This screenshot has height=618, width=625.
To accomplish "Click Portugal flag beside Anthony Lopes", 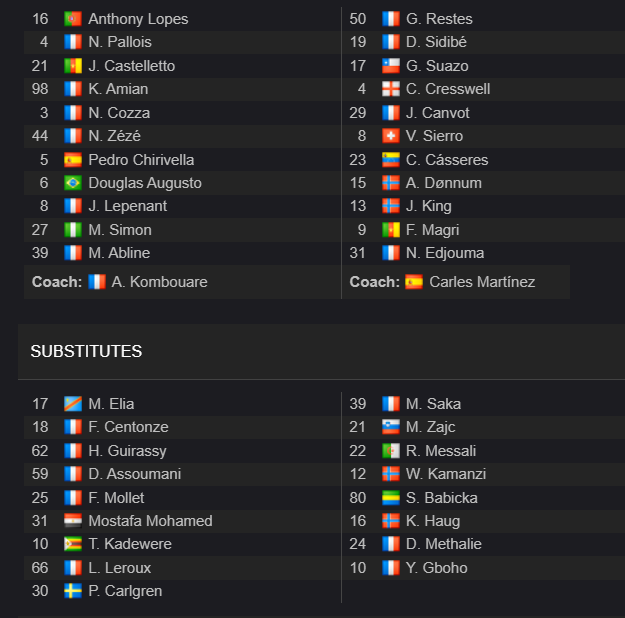I will tap(73, 19).
